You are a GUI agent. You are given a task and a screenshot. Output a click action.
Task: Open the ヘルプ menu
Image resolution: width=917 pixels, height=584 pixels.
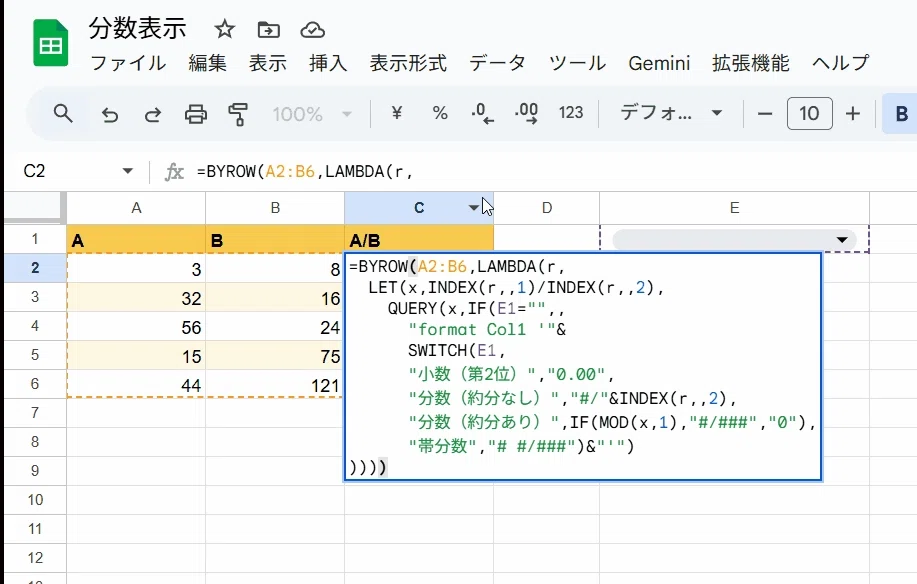point(841,63)
